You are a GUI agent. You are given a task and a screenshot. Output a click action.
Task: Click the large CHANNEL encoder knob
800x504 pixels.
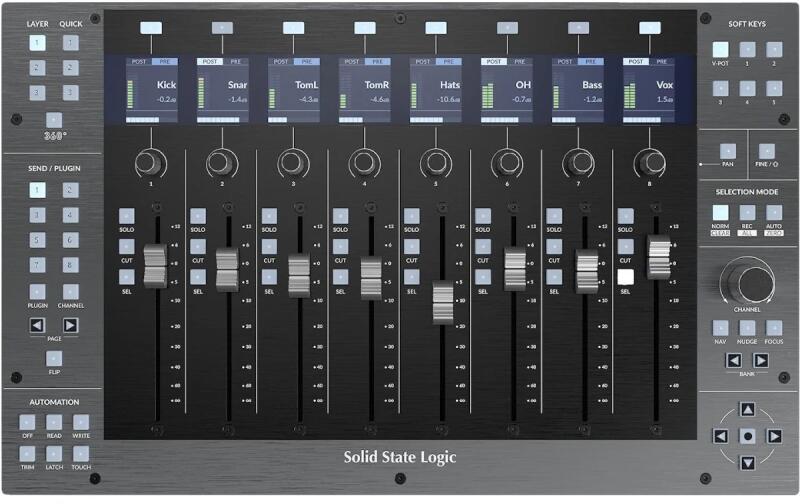pos(747,279)
